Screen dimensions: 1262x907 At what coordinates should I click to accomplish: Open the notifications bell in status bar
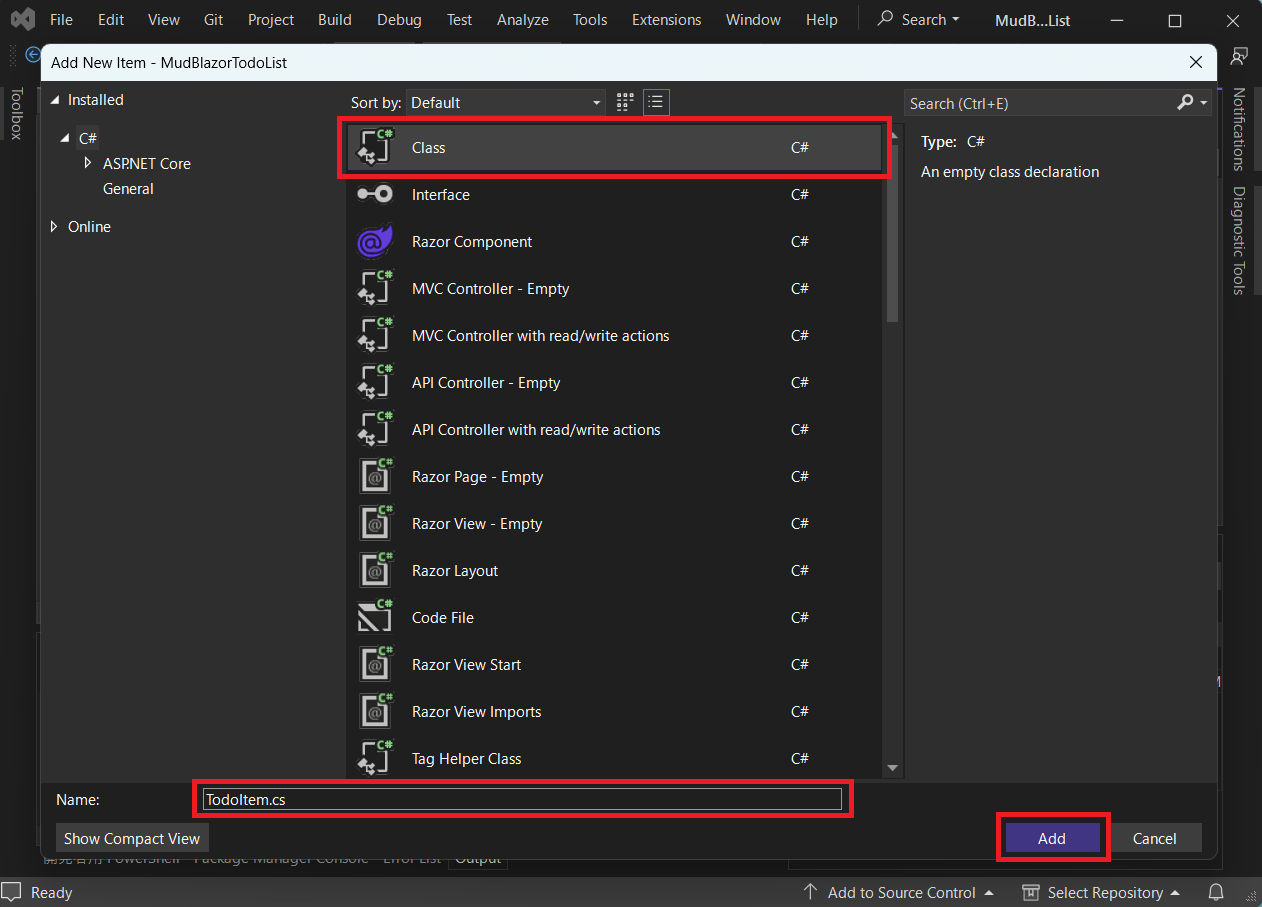(1216, 892)
